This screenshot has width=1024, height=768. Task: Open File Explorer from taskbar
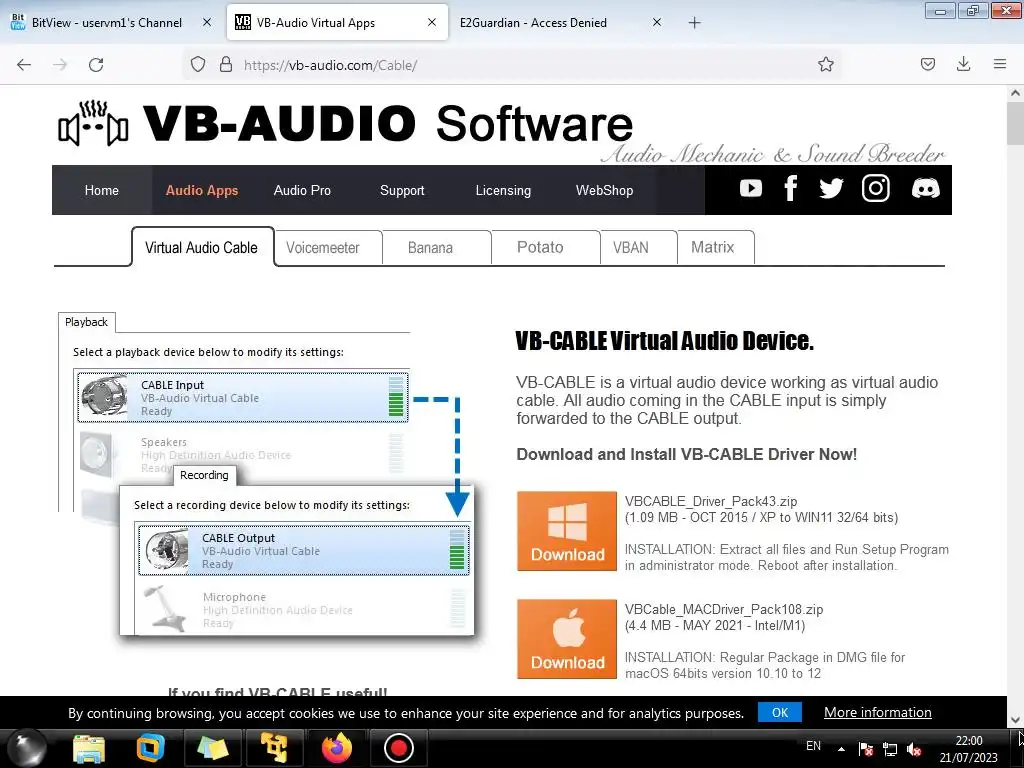88,748
